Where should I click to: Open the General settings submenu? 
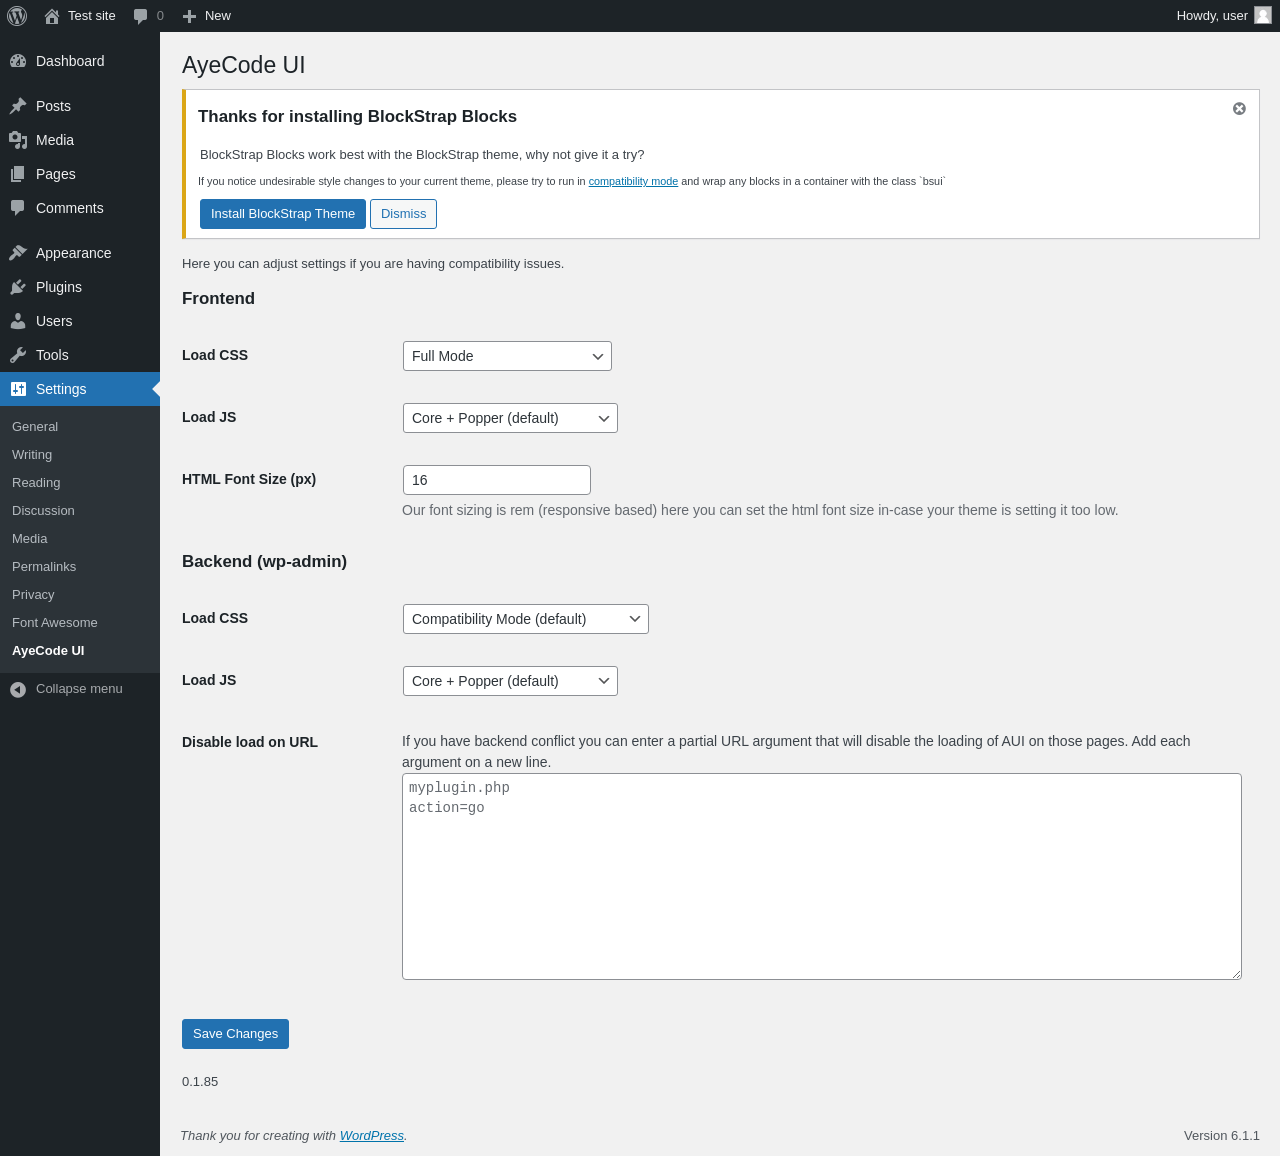[35, 426]
